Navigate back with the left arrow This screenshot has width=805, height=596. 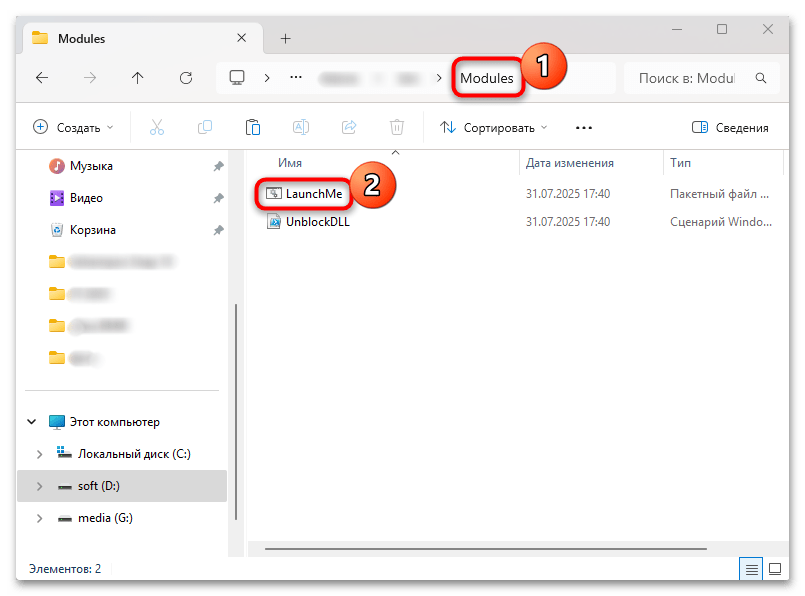click(41, 77)
